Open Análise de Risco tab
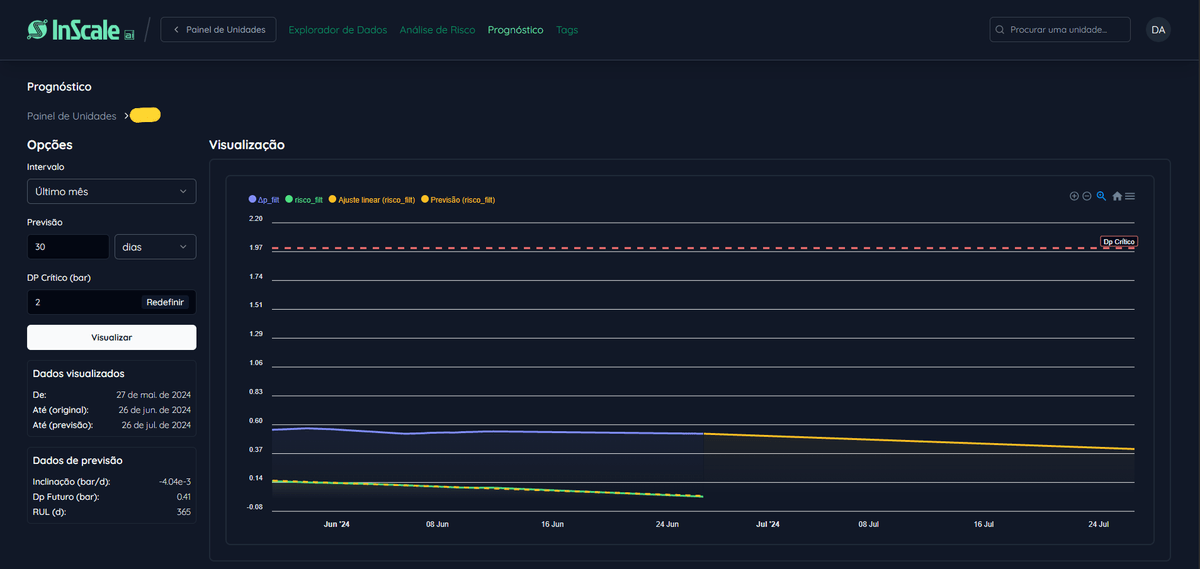 (x=437, y=30)
